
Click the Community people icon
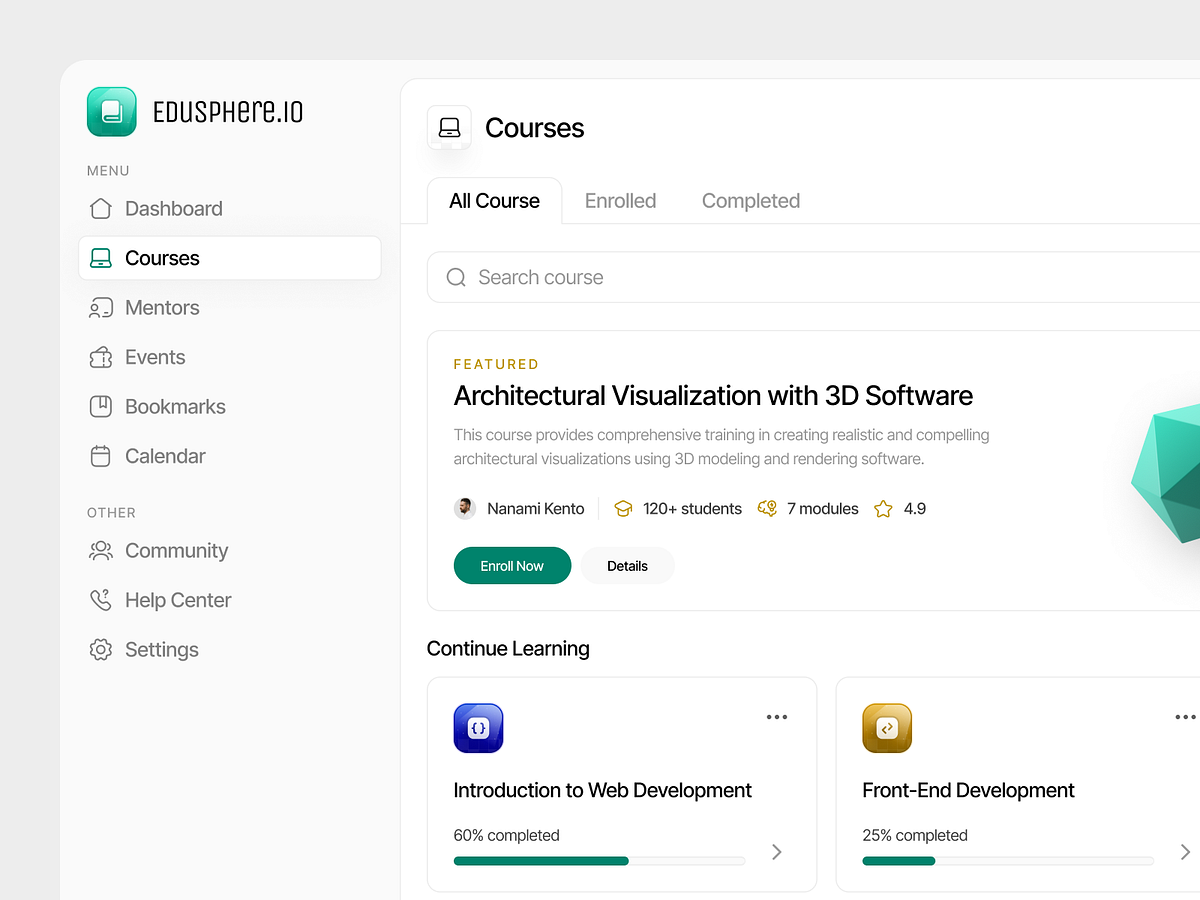[x=101, y=551]
